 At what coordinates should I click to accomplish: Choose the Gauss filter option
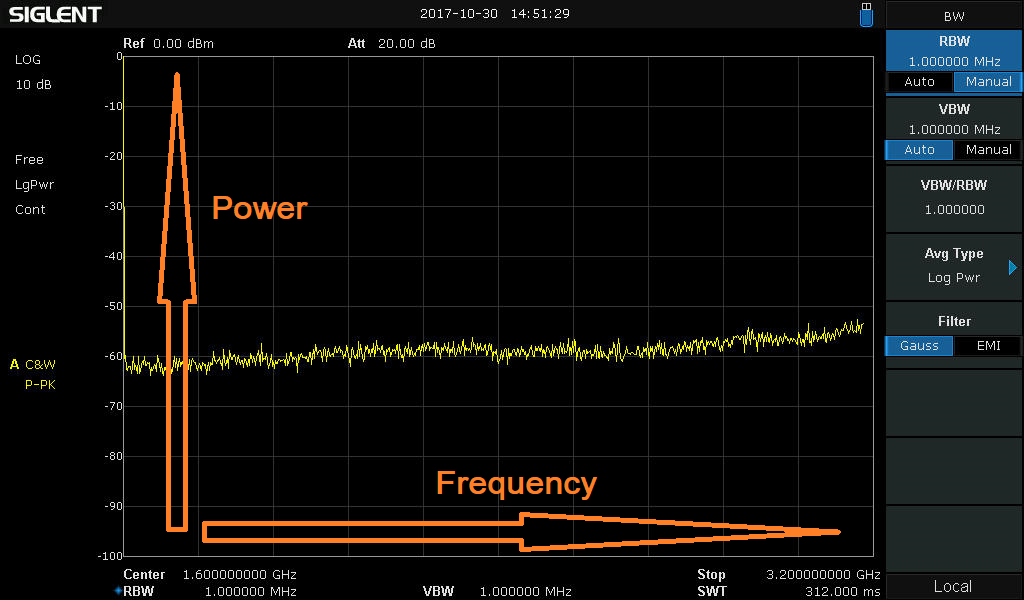(x=919, y=346)
